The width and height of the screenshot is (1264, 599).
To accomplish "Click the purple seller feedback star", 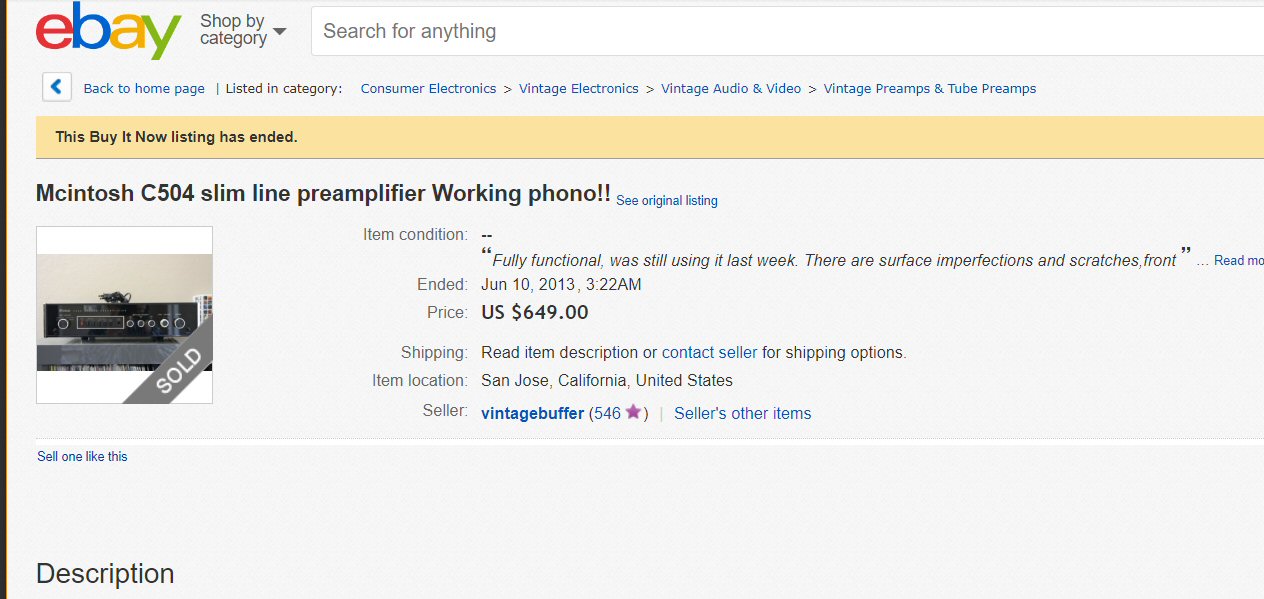I will pyautogui.click(x=633, y=412).
